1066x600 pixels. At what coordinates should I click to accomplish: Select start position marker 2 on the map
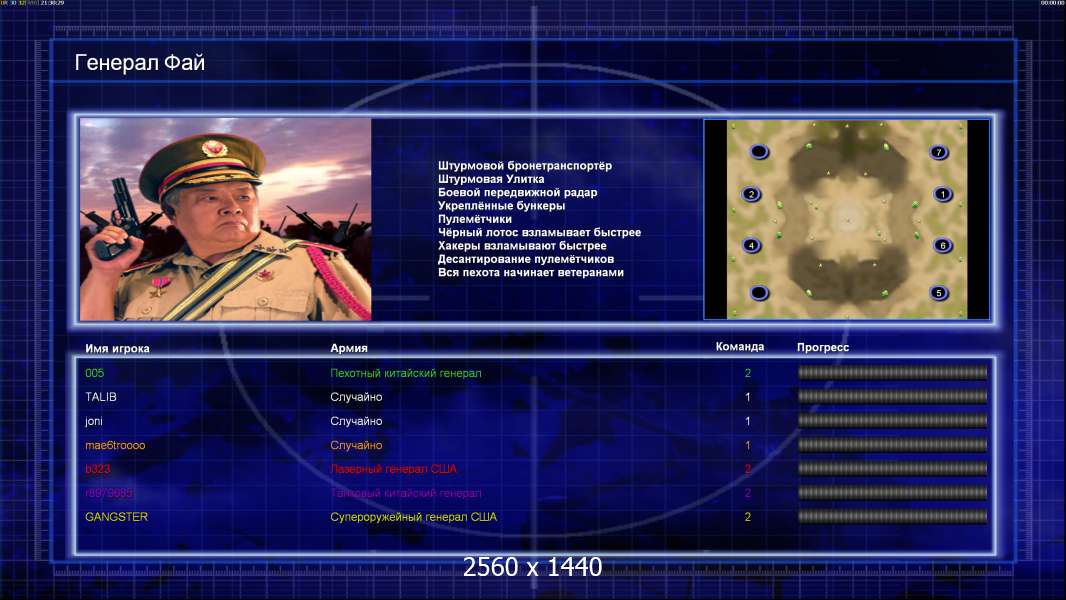(x=751, y=194)
